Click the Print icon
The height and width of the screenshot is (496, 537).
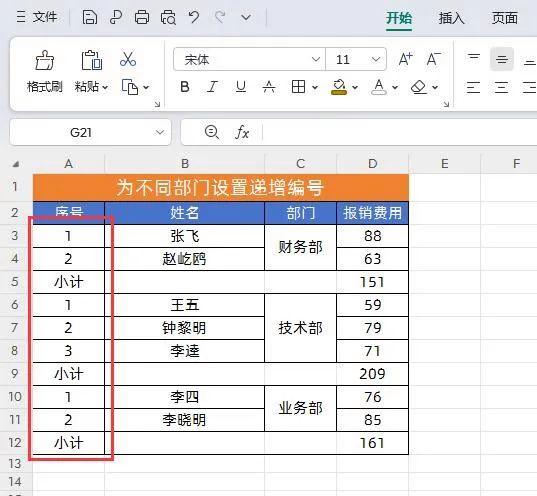point(142,17)
